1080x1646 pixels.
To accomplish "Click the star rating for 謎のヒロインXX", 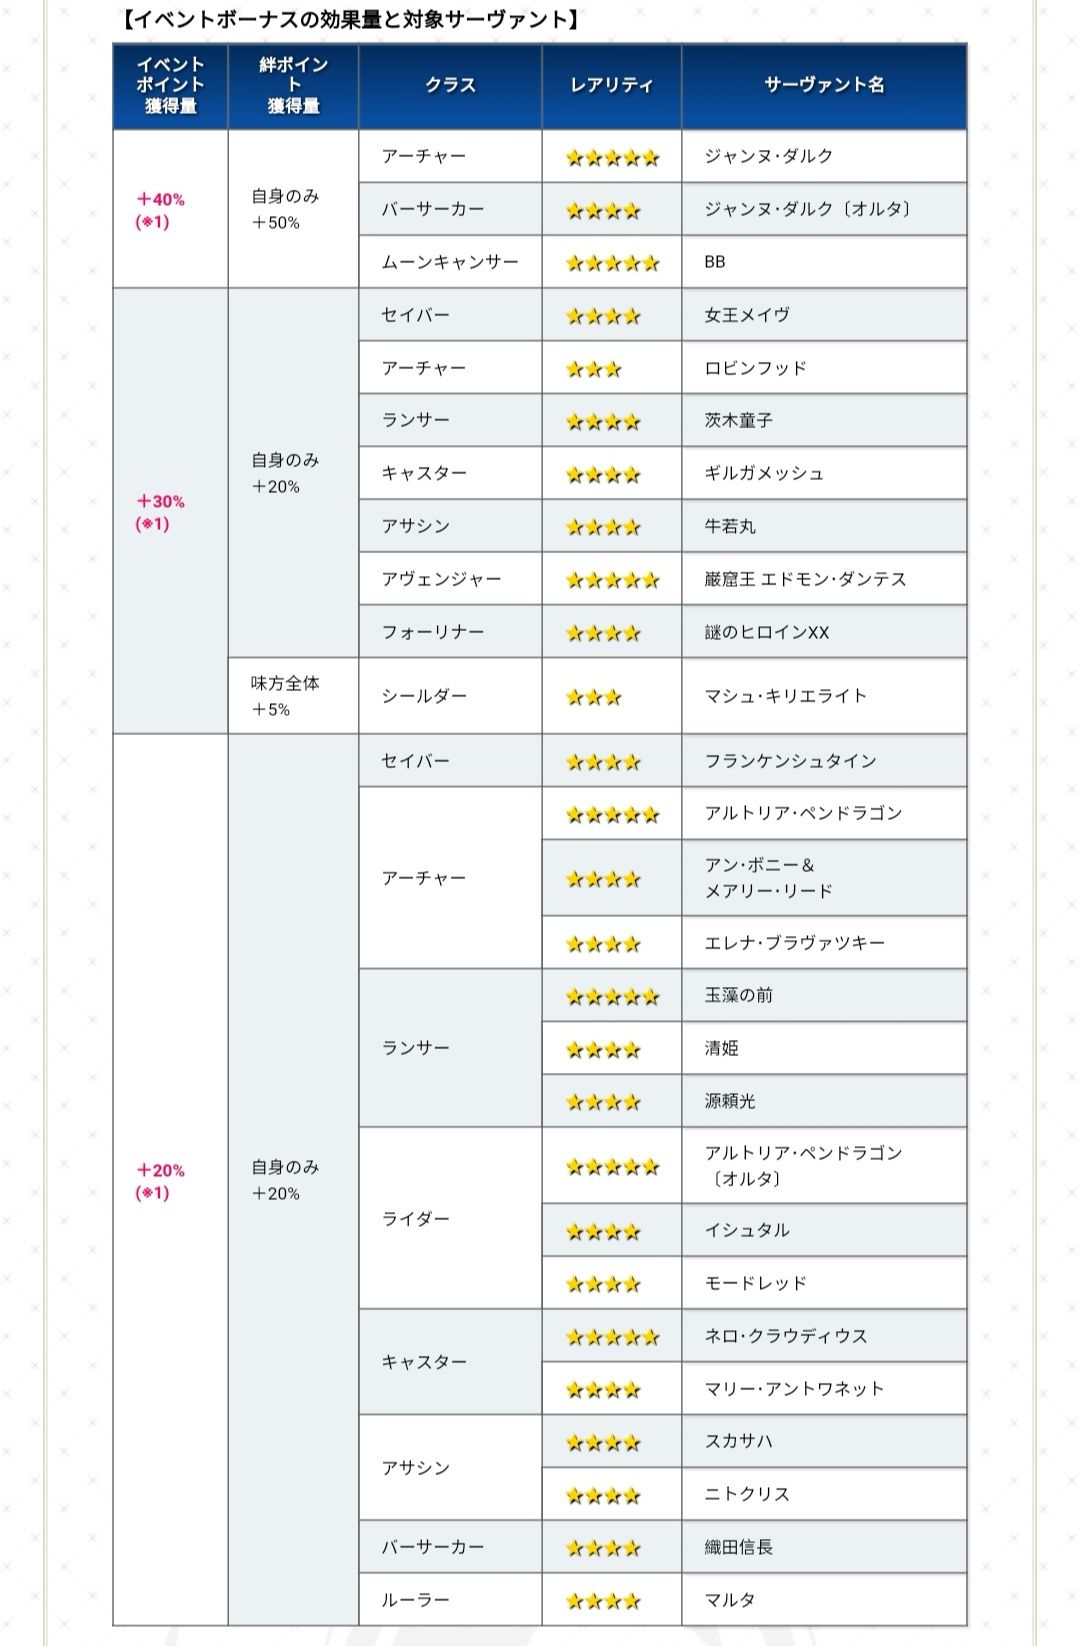I will point(603,633).
